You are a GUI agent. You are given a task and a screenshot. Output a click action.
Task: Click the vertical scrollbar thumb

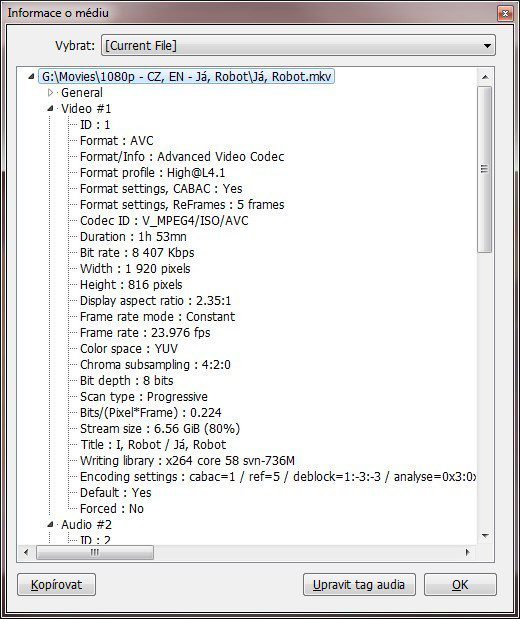pyautogui.click(x=485, y=169)
